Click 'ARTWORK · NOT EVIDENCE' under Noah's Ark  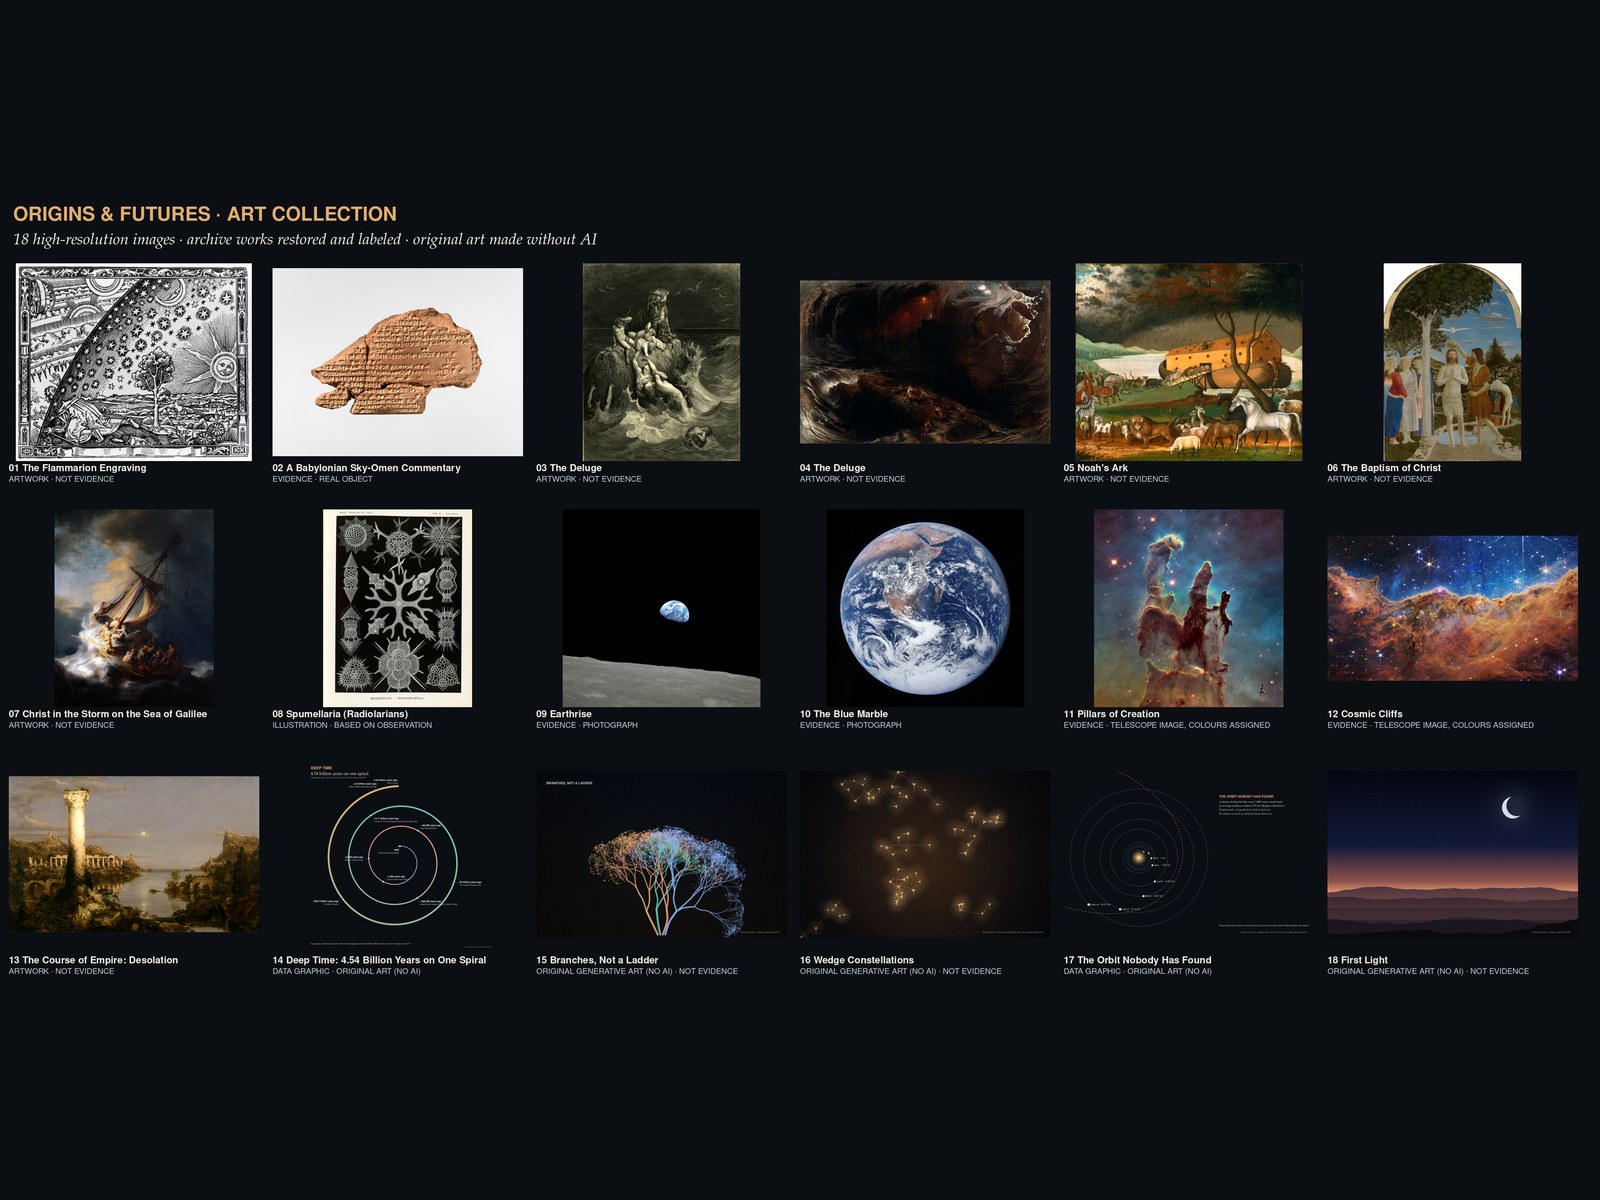point(1117,479)
